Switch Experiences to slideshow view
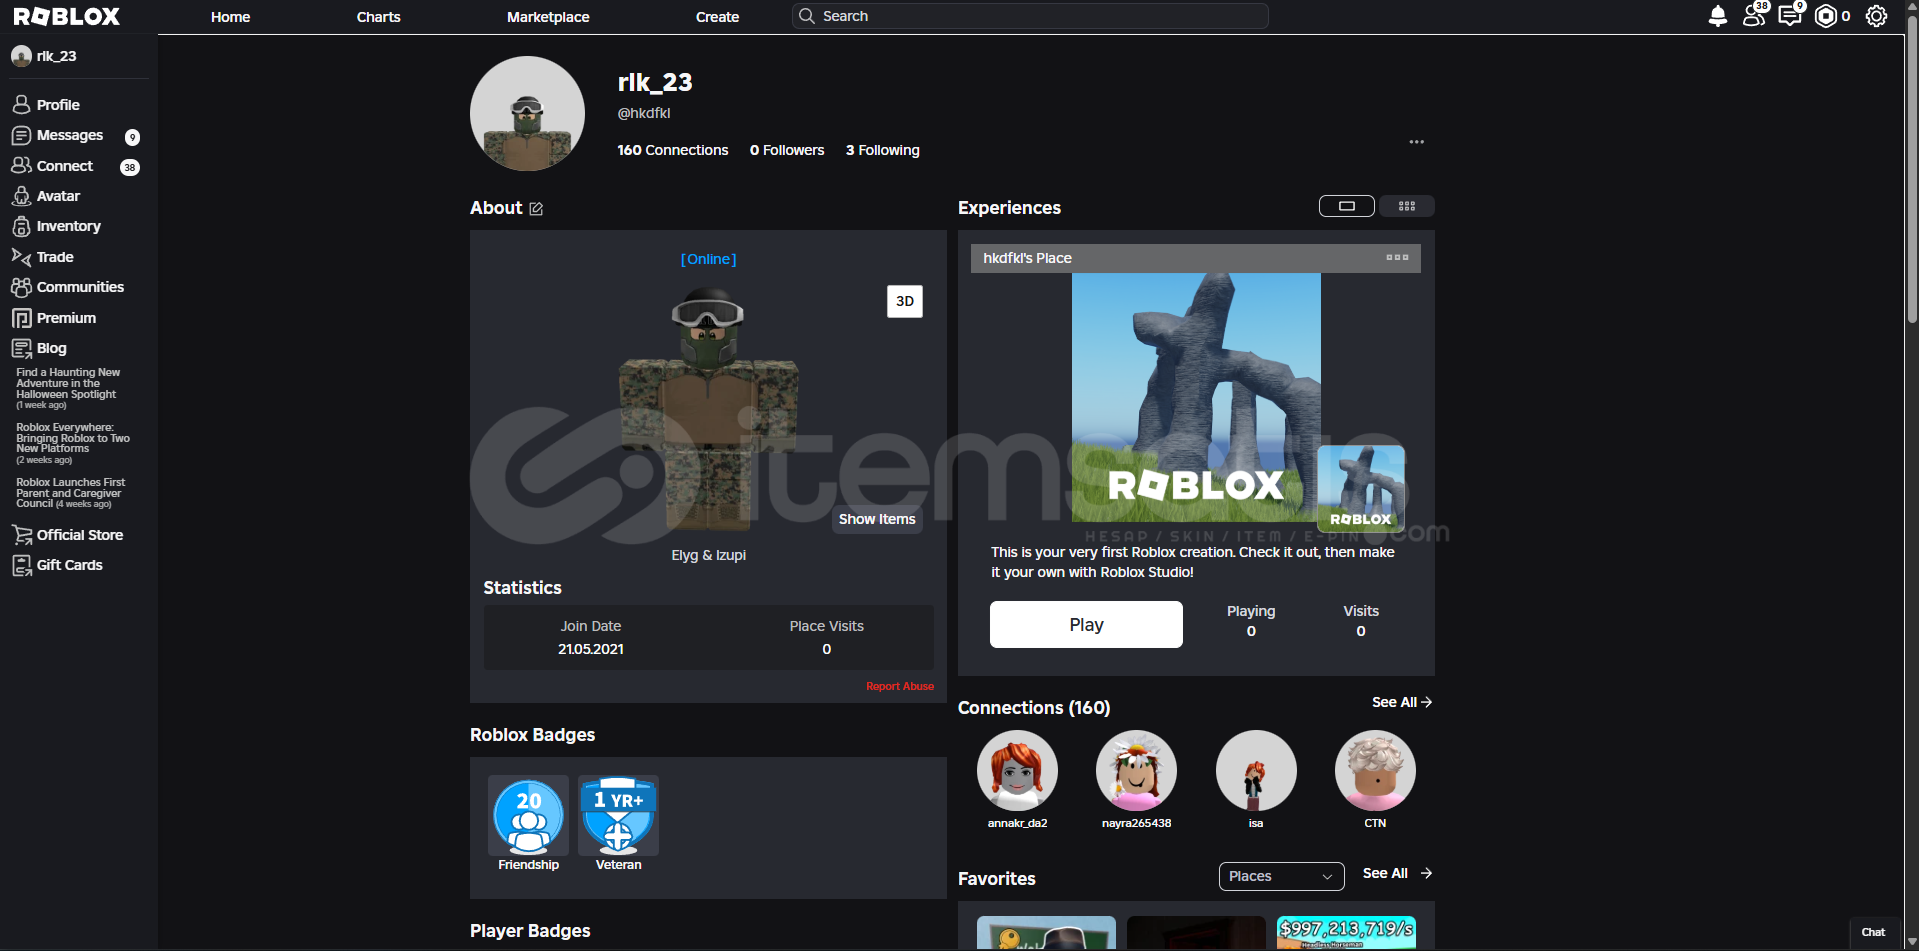The image size is (1919, 951). click(1346, 206)
